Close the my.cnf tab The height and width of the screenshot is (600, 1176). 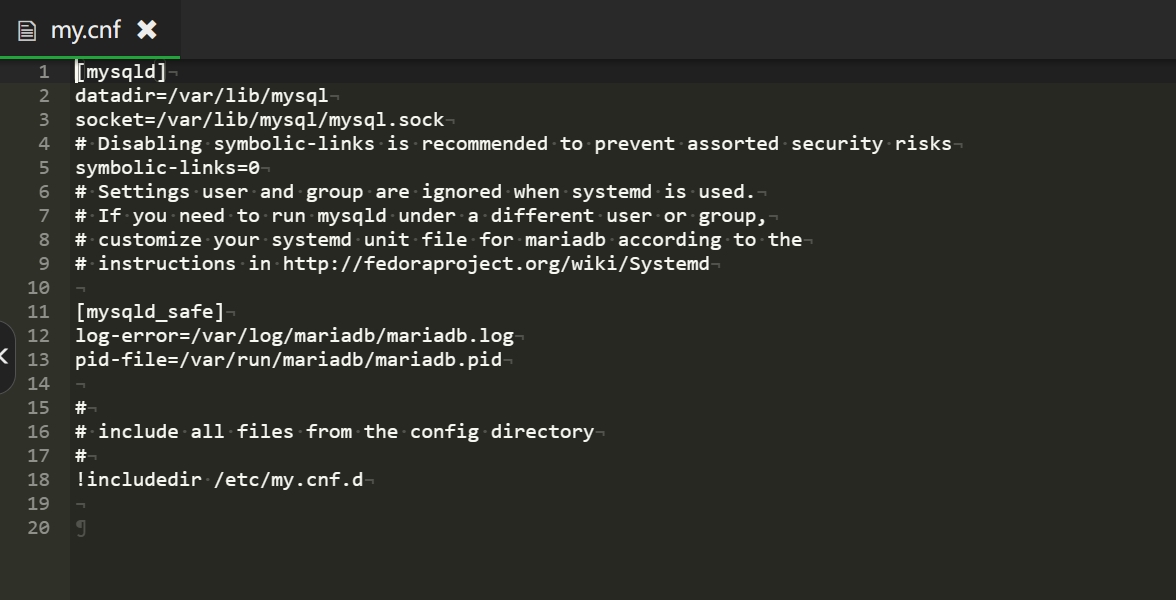tap(147, 30)
